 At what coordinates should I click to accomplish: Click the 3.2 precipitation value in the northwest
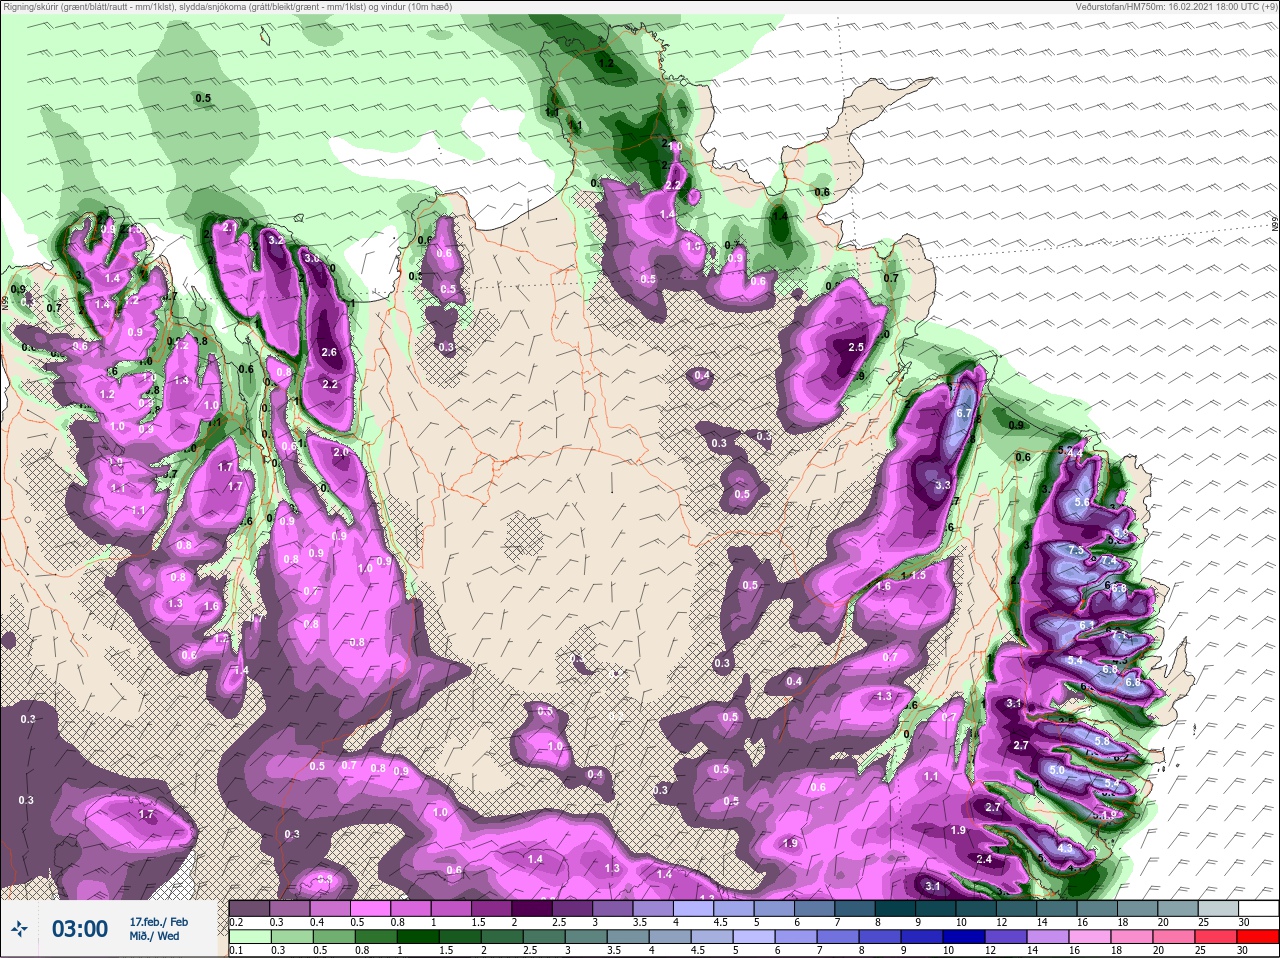(277, 241)
